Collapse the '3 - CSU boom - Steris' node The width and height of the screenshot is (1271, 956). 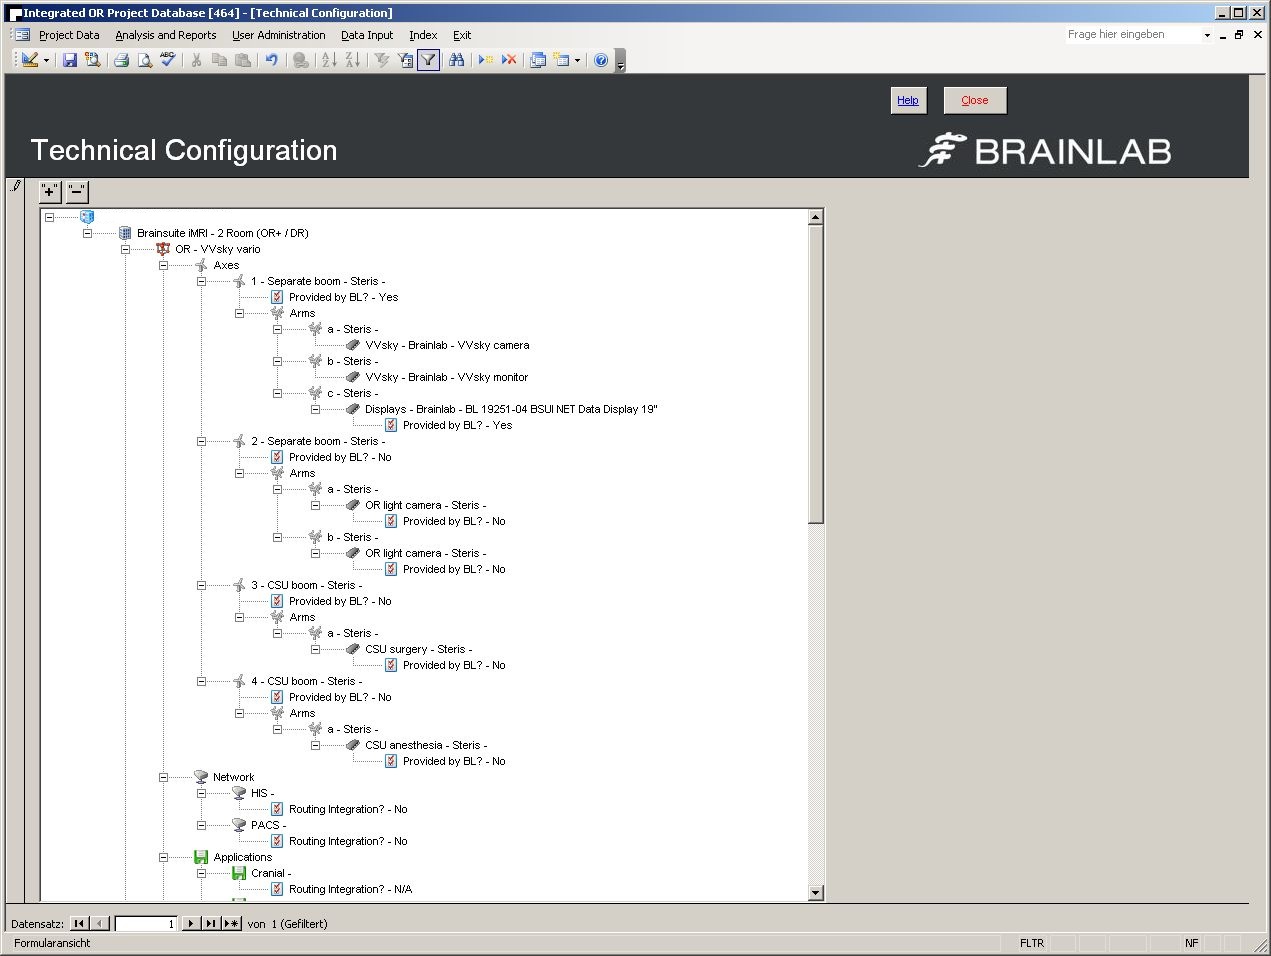(x=201, y=585)
